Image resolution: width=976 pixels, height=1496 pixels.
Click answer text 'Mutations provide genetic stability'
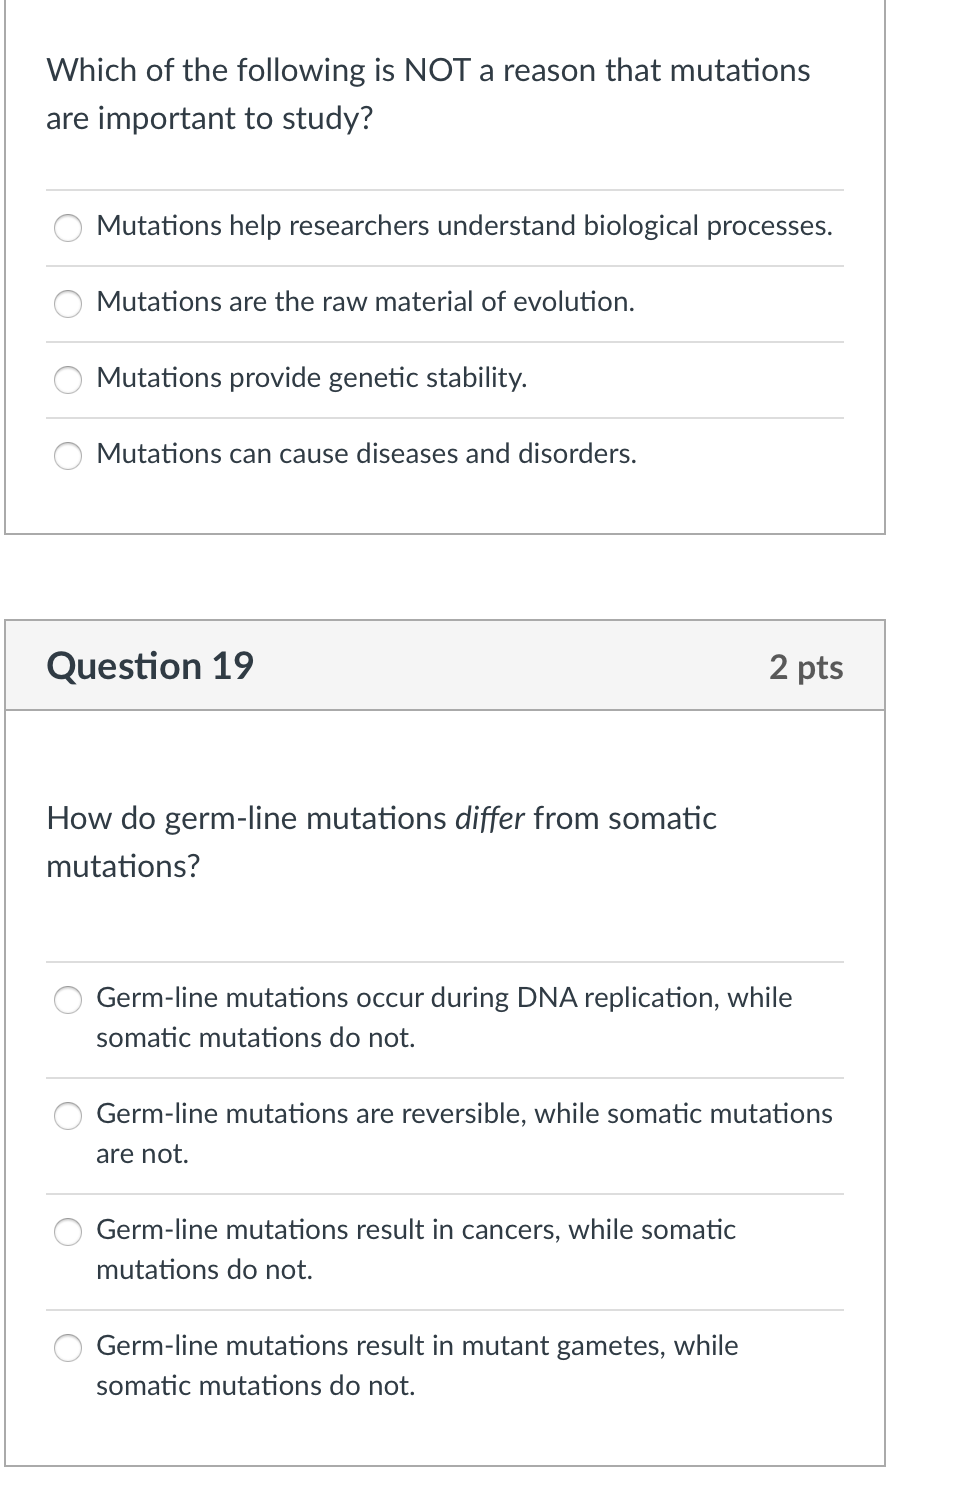pyautogui.click(x=311, y=378)
